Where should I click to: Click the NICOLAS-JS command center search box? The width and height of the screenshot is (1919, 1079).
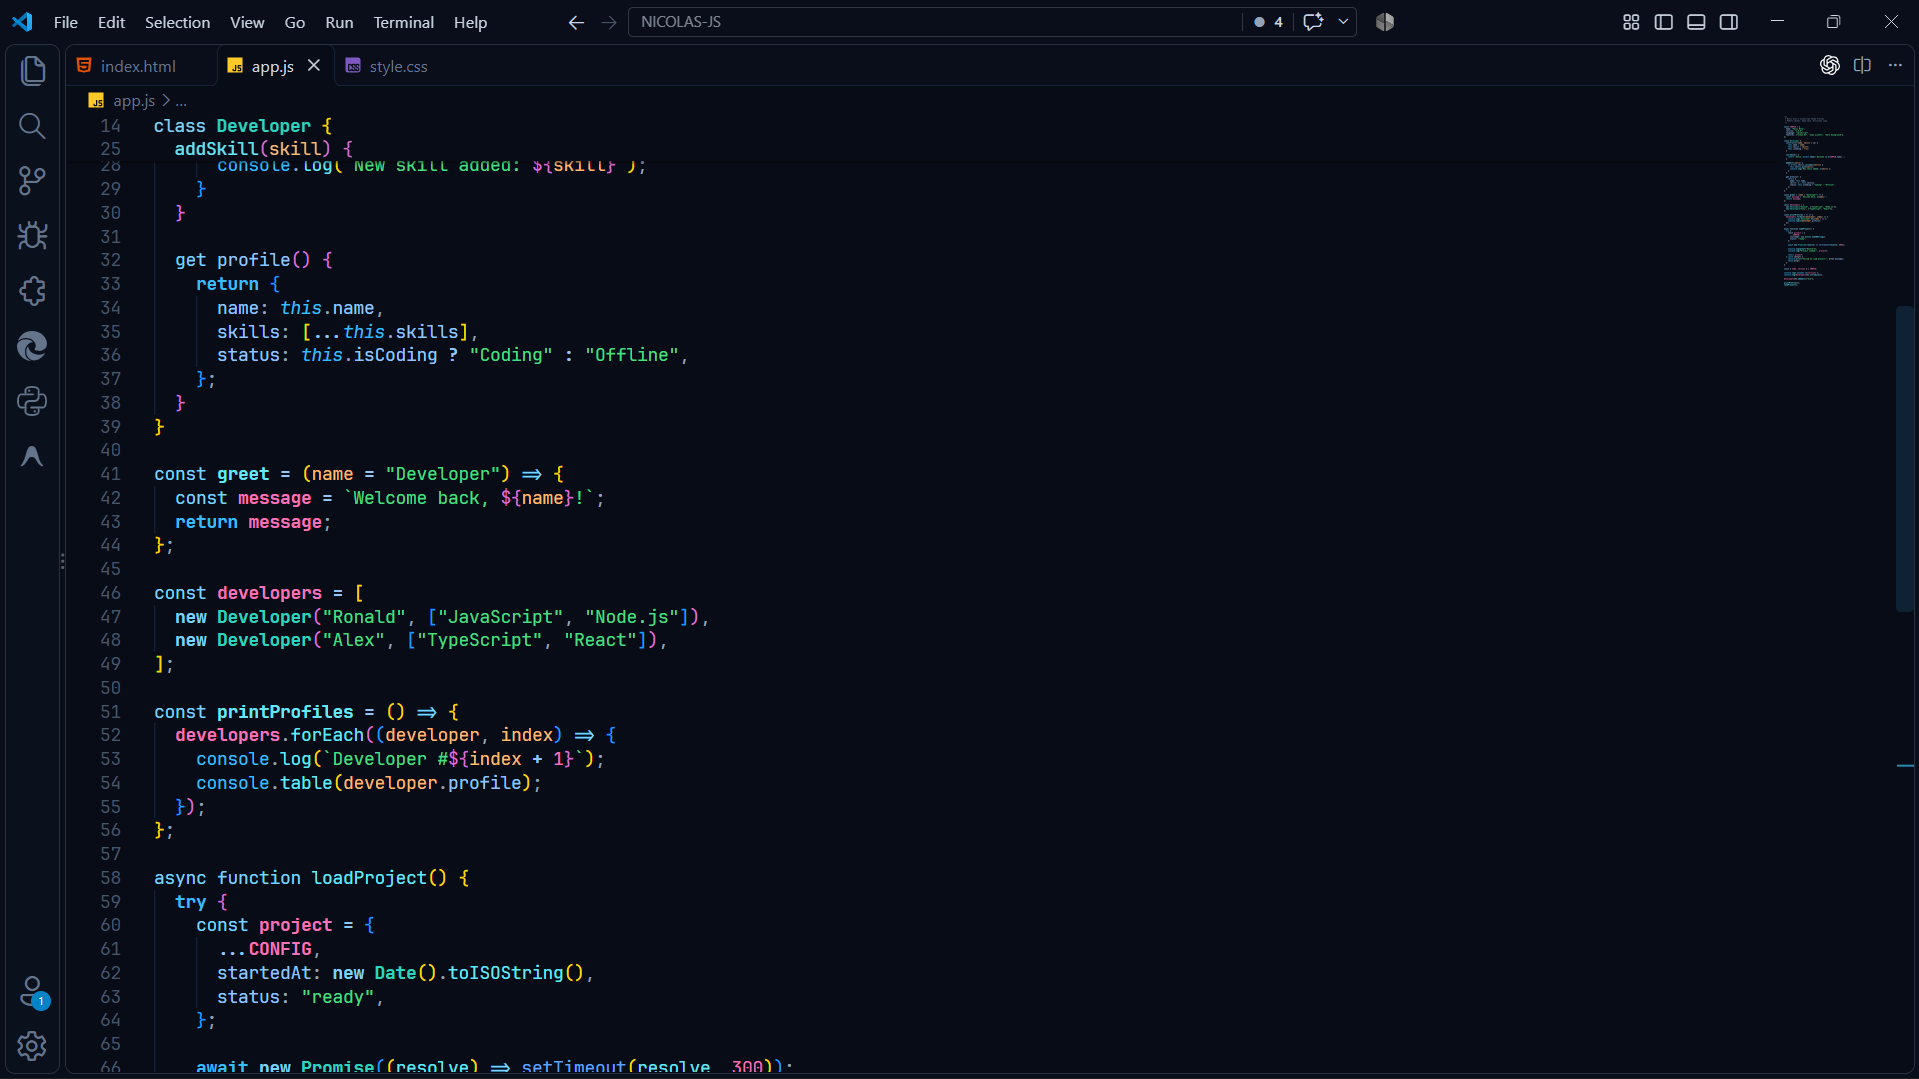[935, 22]
